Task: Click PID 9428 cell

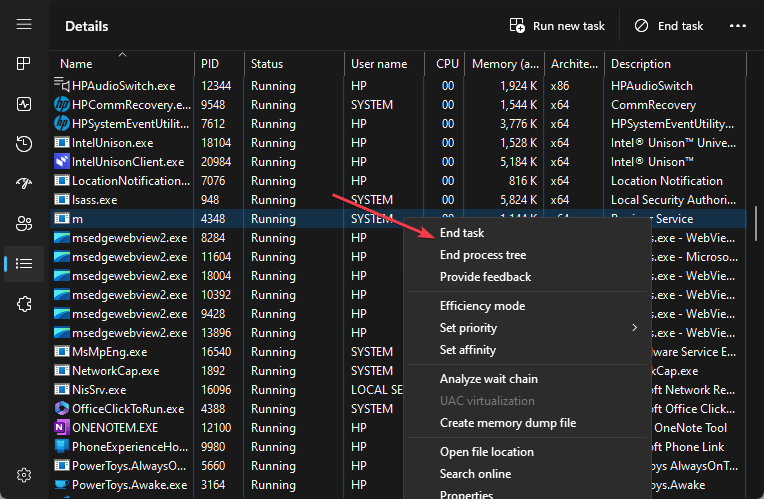Action: click(x=213, y=314)
